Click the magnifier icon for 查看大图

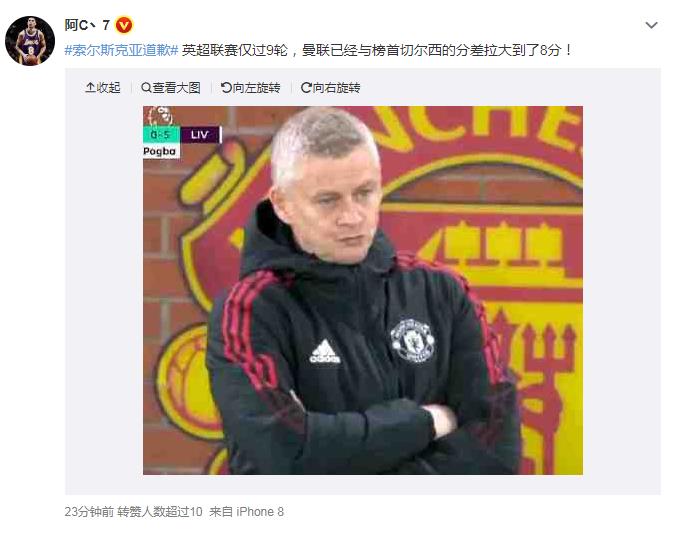click(146, 88)
